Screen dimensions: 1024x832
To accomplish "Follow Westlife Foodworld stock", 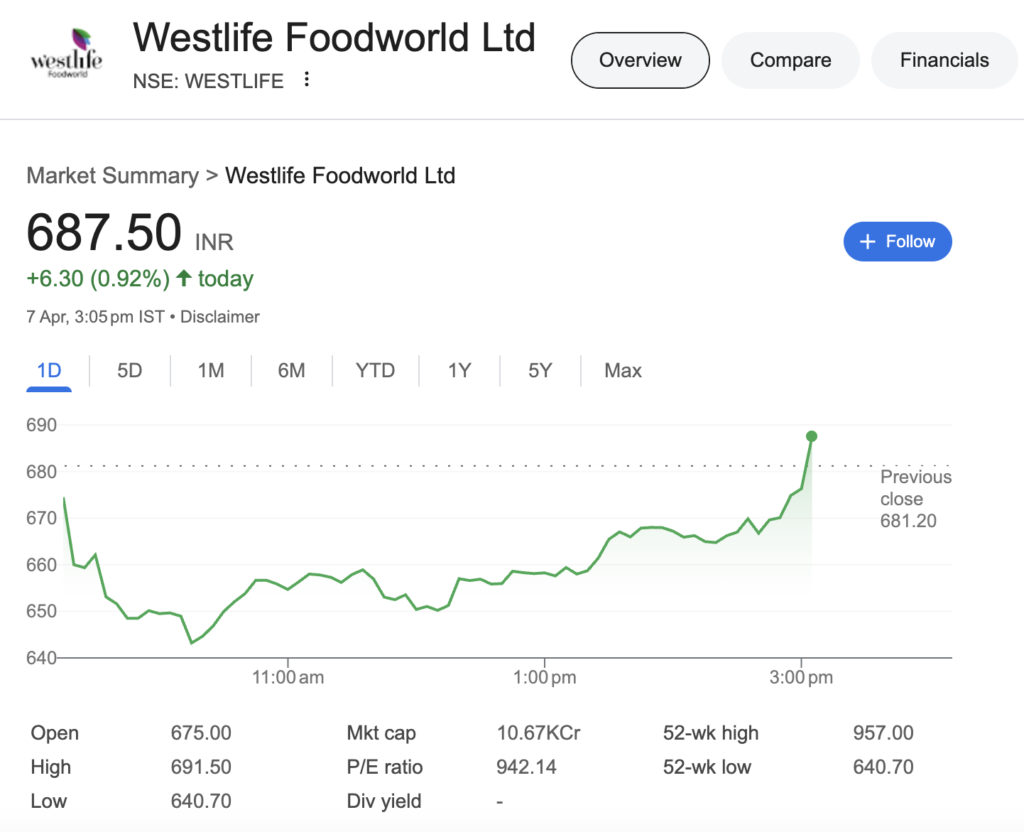I will [x=897, y=242].
